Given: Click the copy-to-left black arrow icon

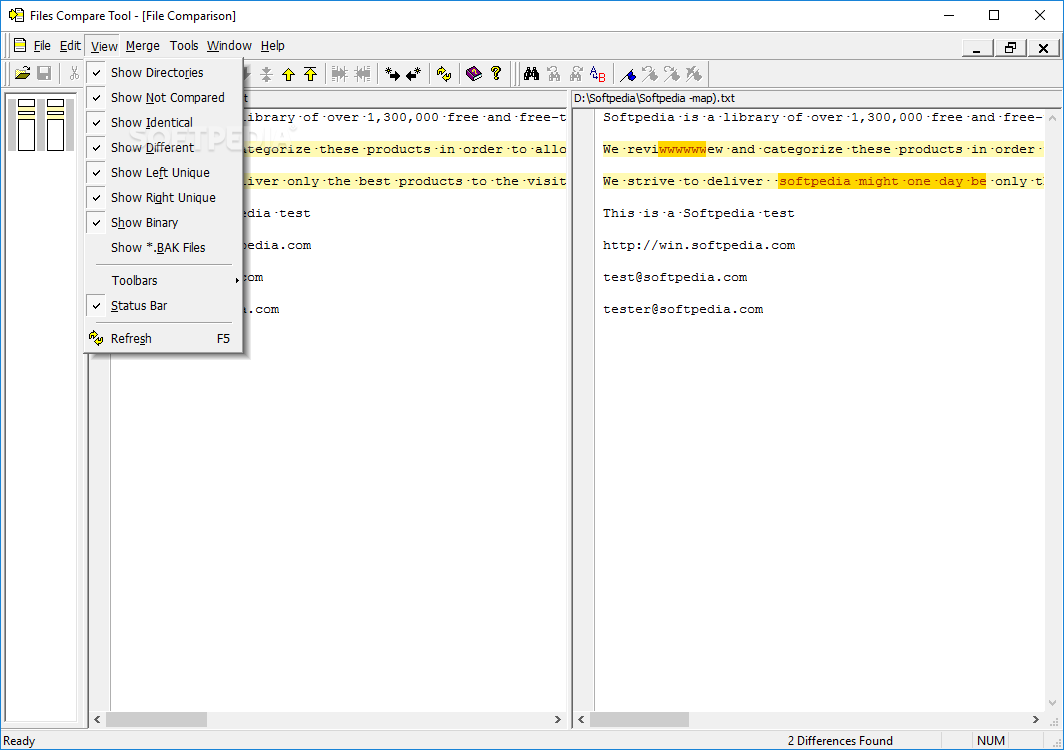Looking at the screenshot, I should tap(413, 74).
